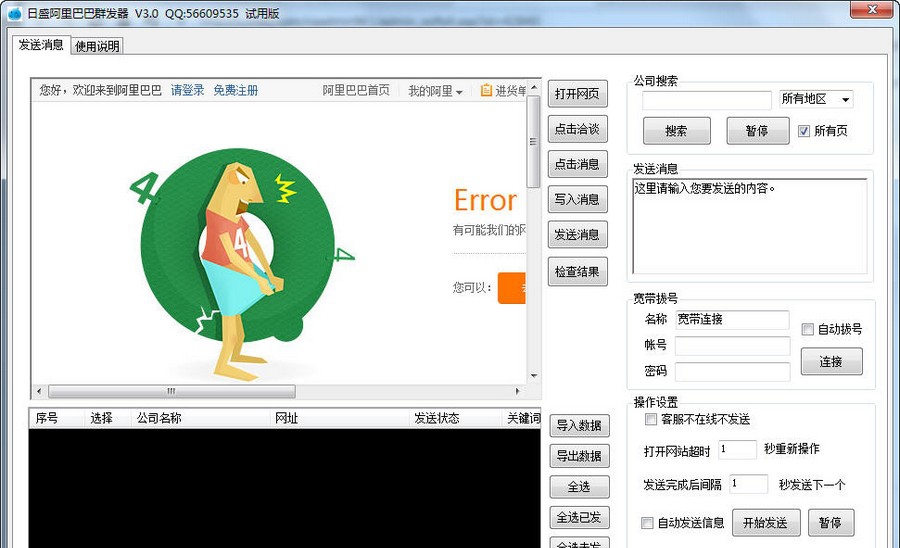Click the 导入数据 button
This screenshot has height=548, width=900.
click(579, 426)
